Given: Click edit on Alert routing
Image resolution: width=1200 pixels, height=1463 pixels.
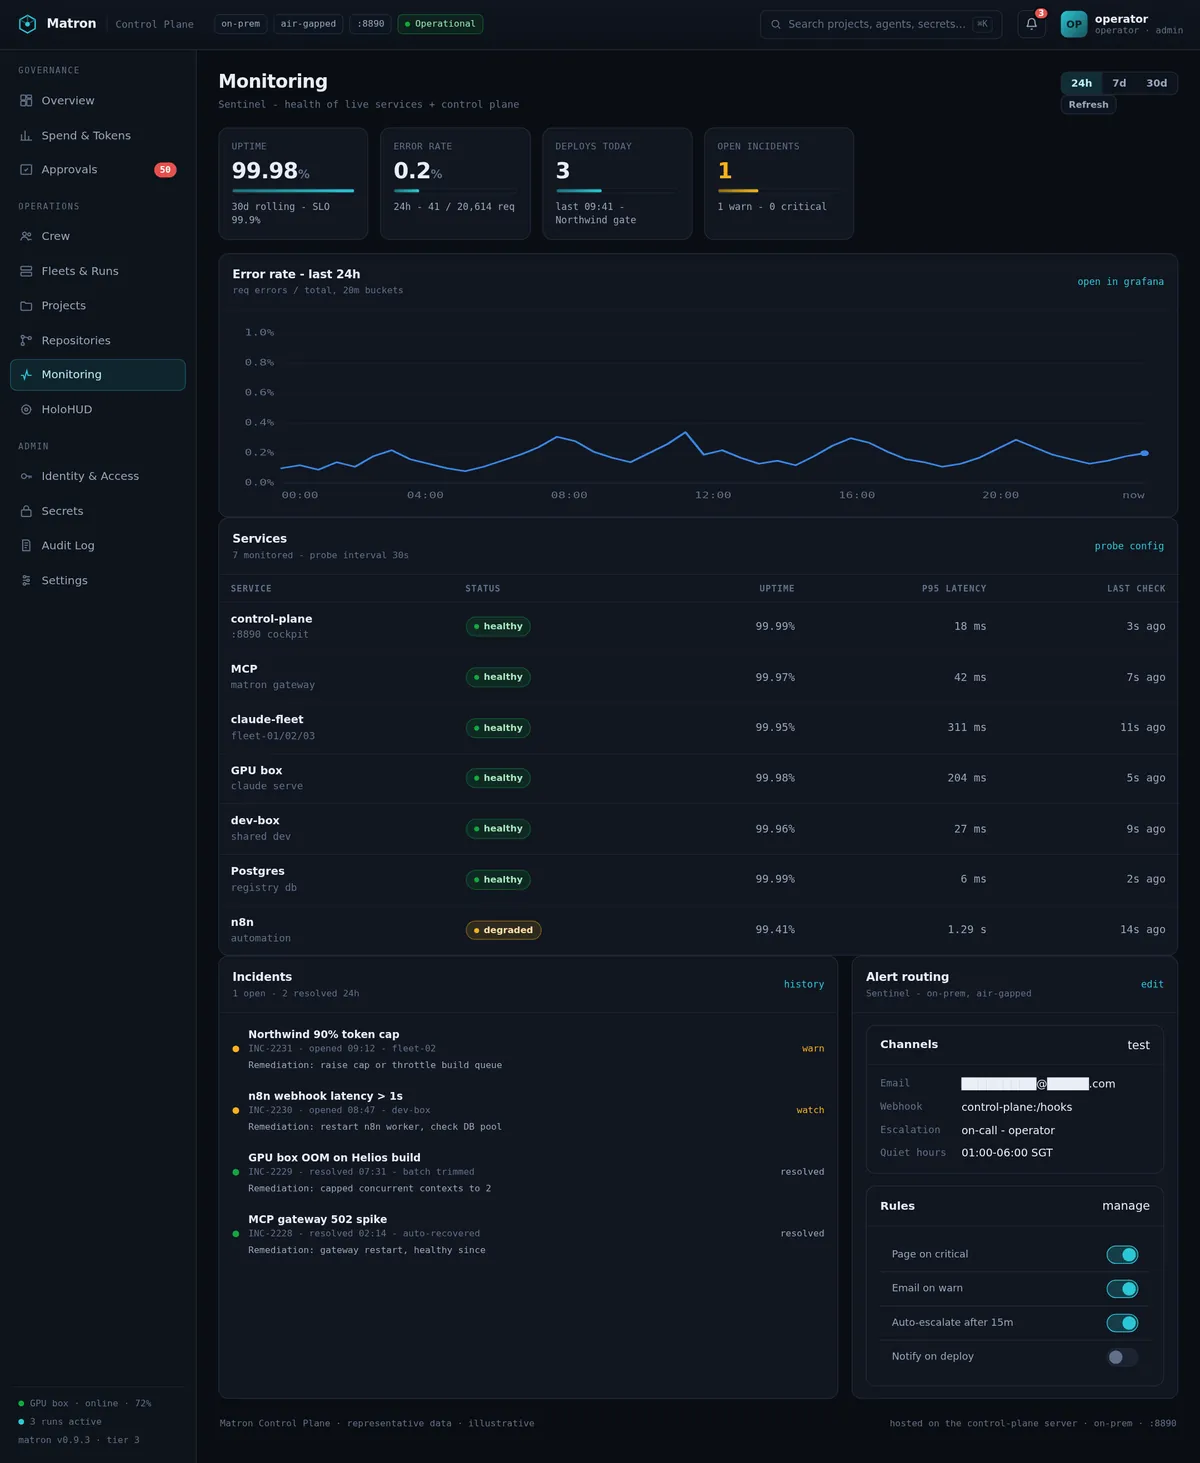Looking at the screenshot, I should click(x=1152, y=985).
